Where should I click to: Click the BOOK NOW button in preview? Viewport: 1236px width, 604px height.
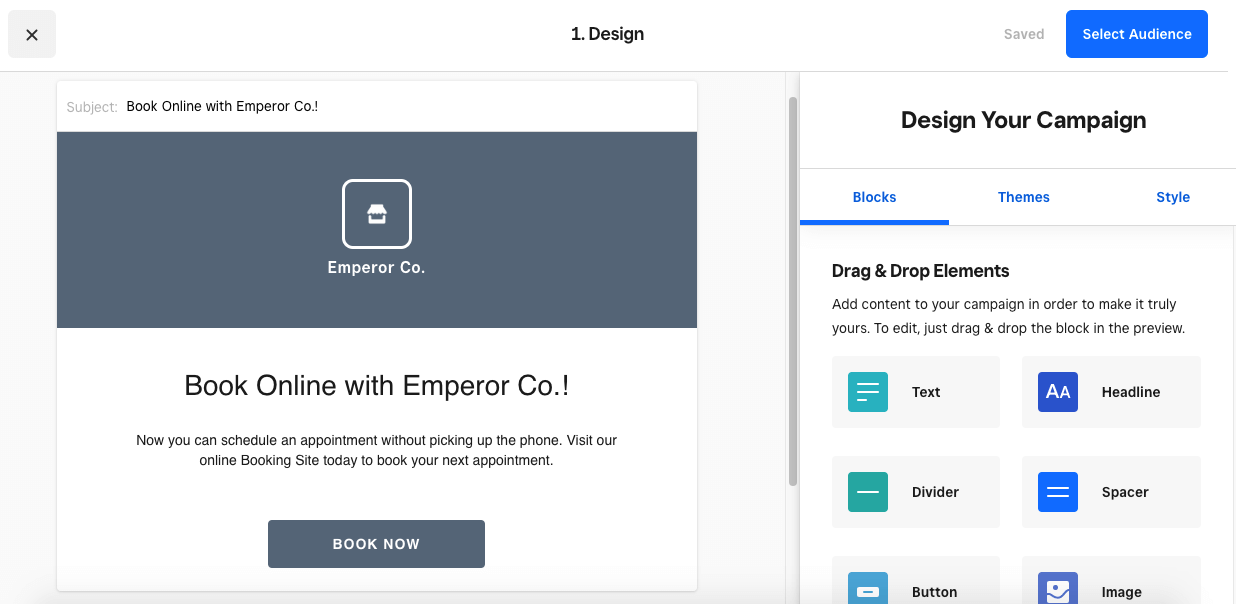click(x=376, y=544)
